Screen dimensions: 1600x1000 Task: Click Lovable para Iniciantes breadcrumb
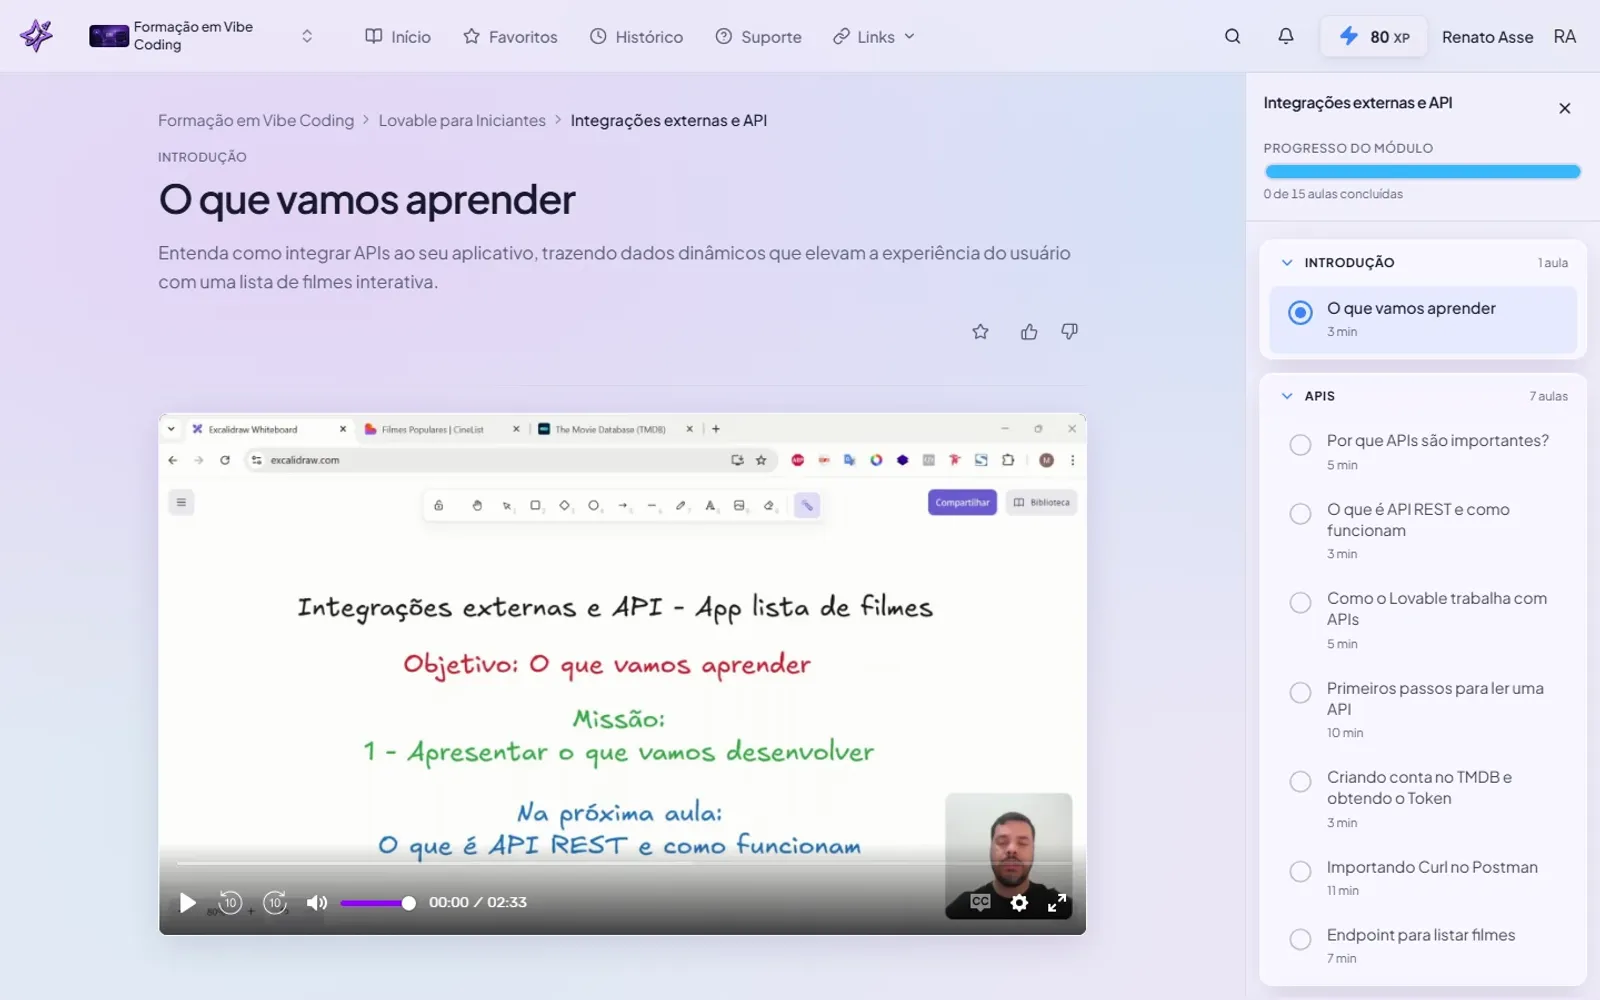(462, 120)
